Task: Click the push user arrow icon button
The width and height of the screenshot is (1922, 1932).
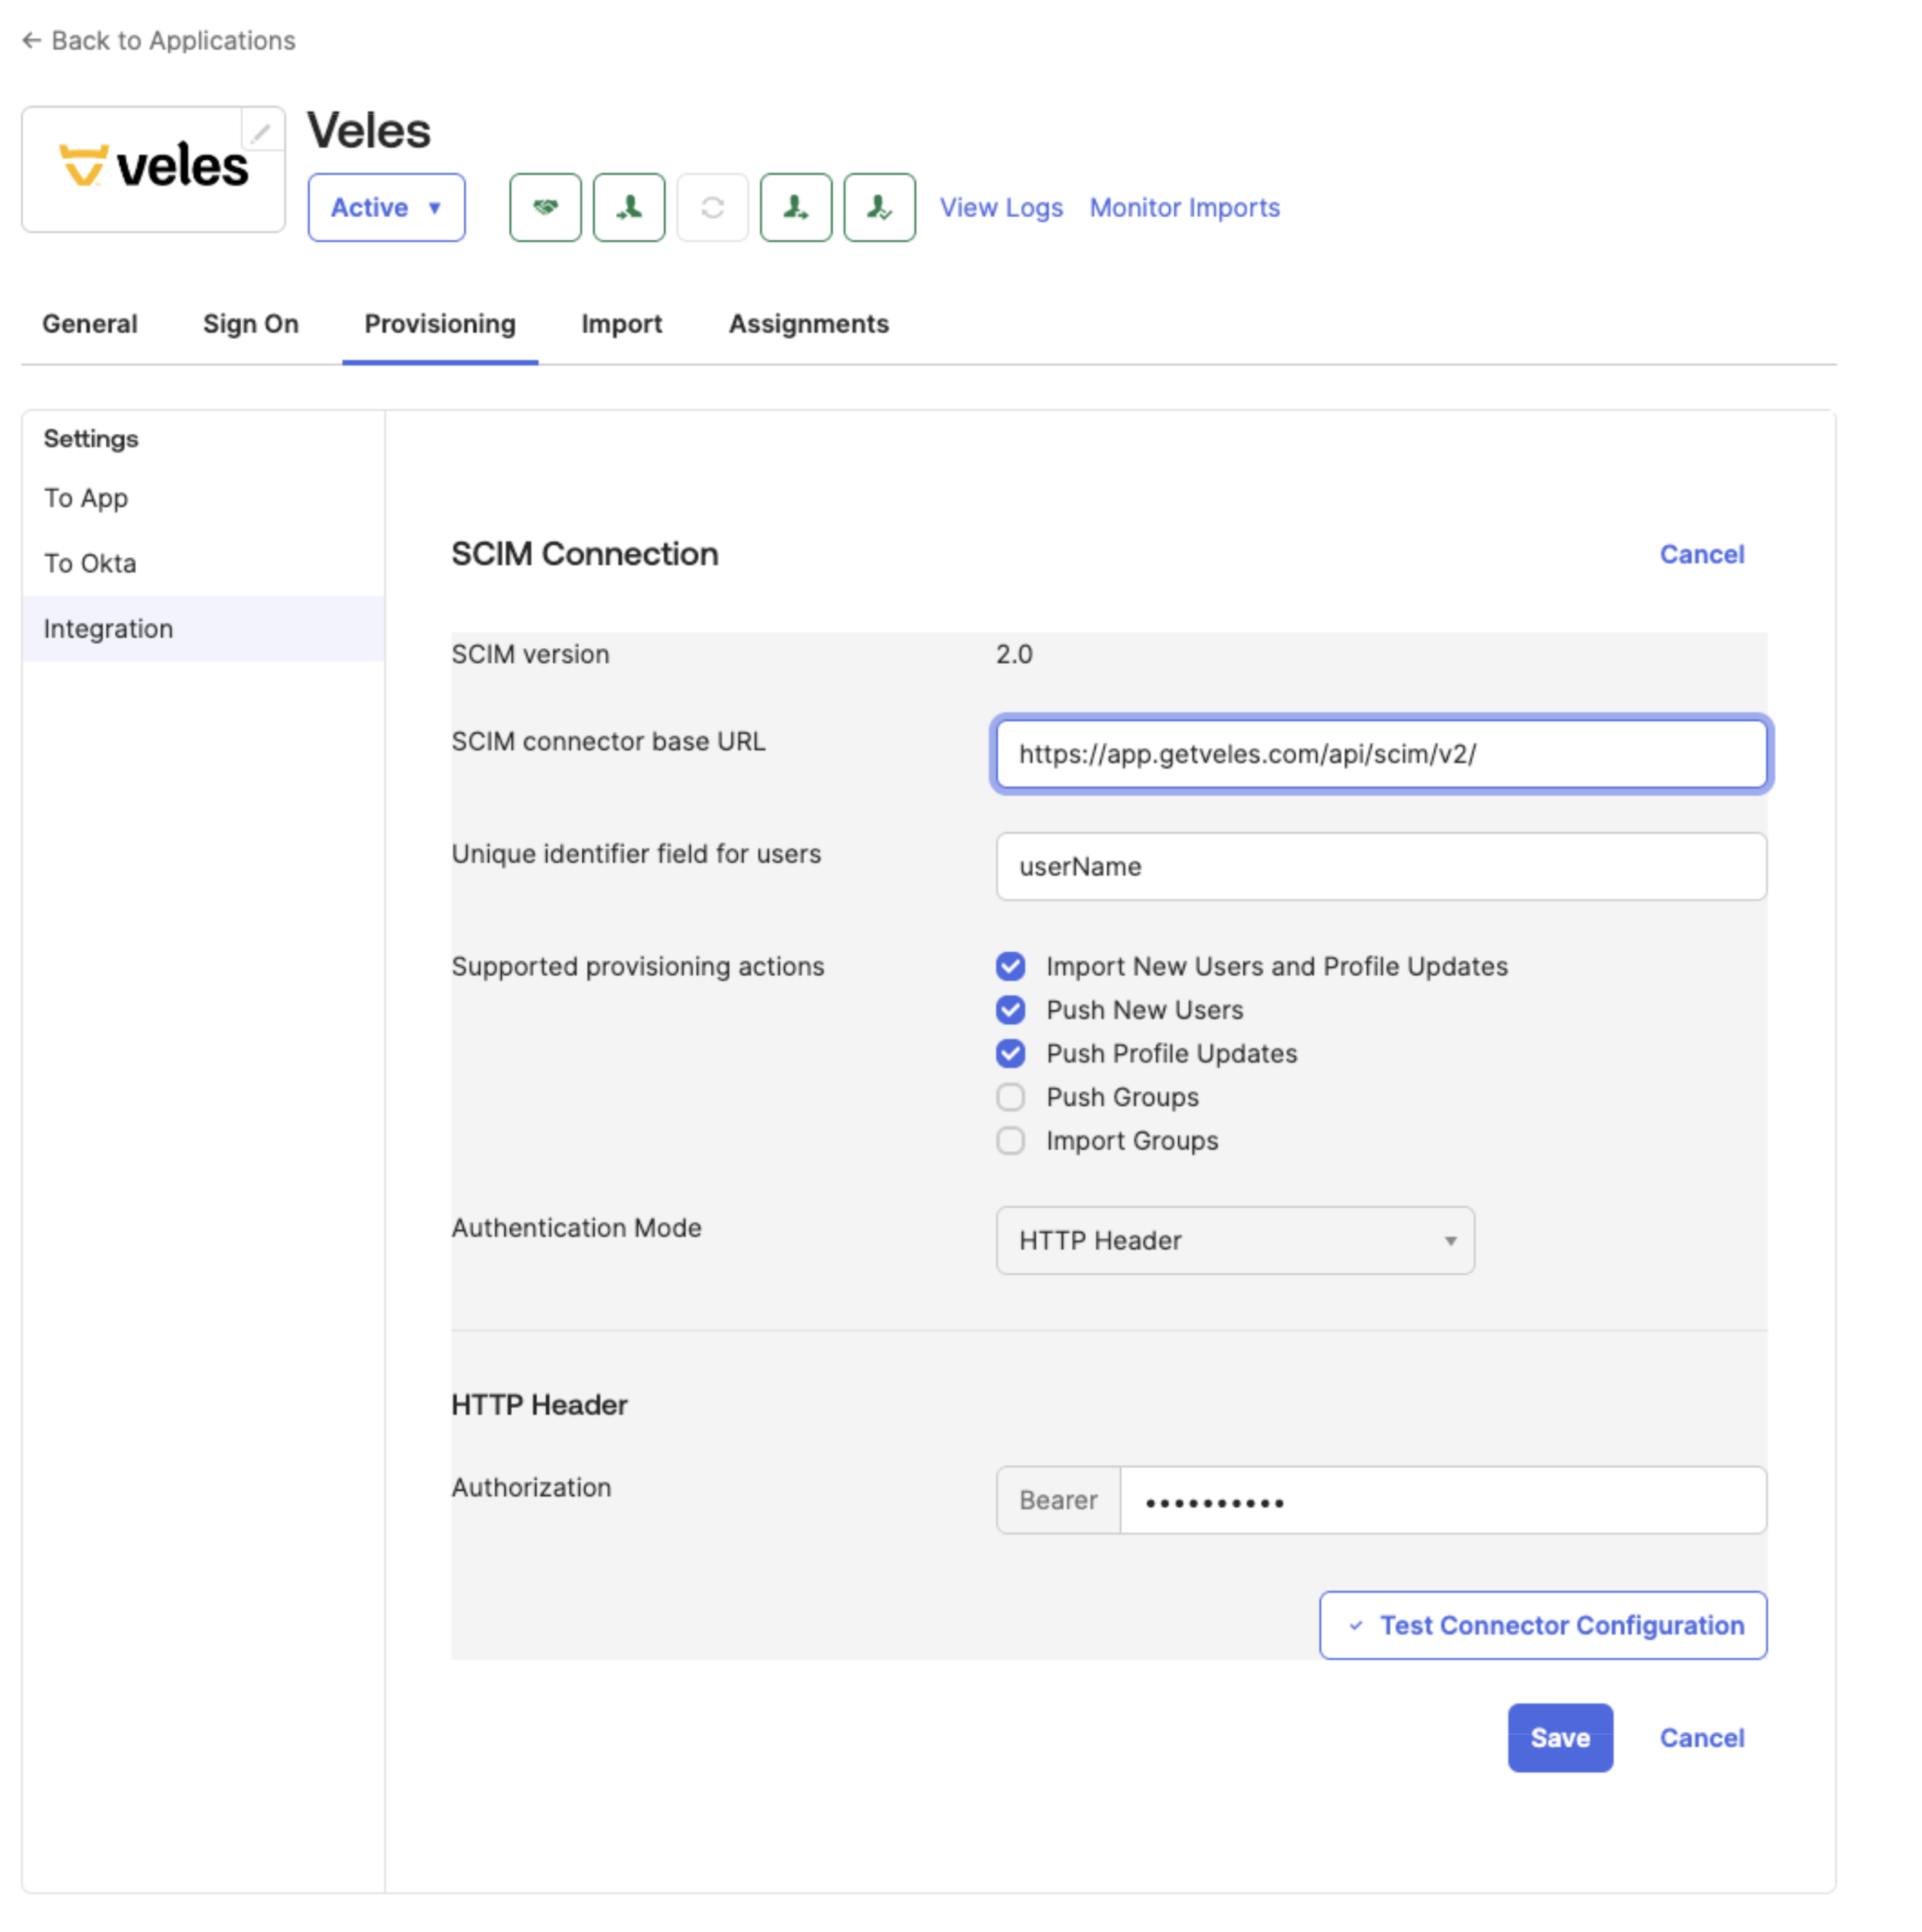Action: [796, 207]
